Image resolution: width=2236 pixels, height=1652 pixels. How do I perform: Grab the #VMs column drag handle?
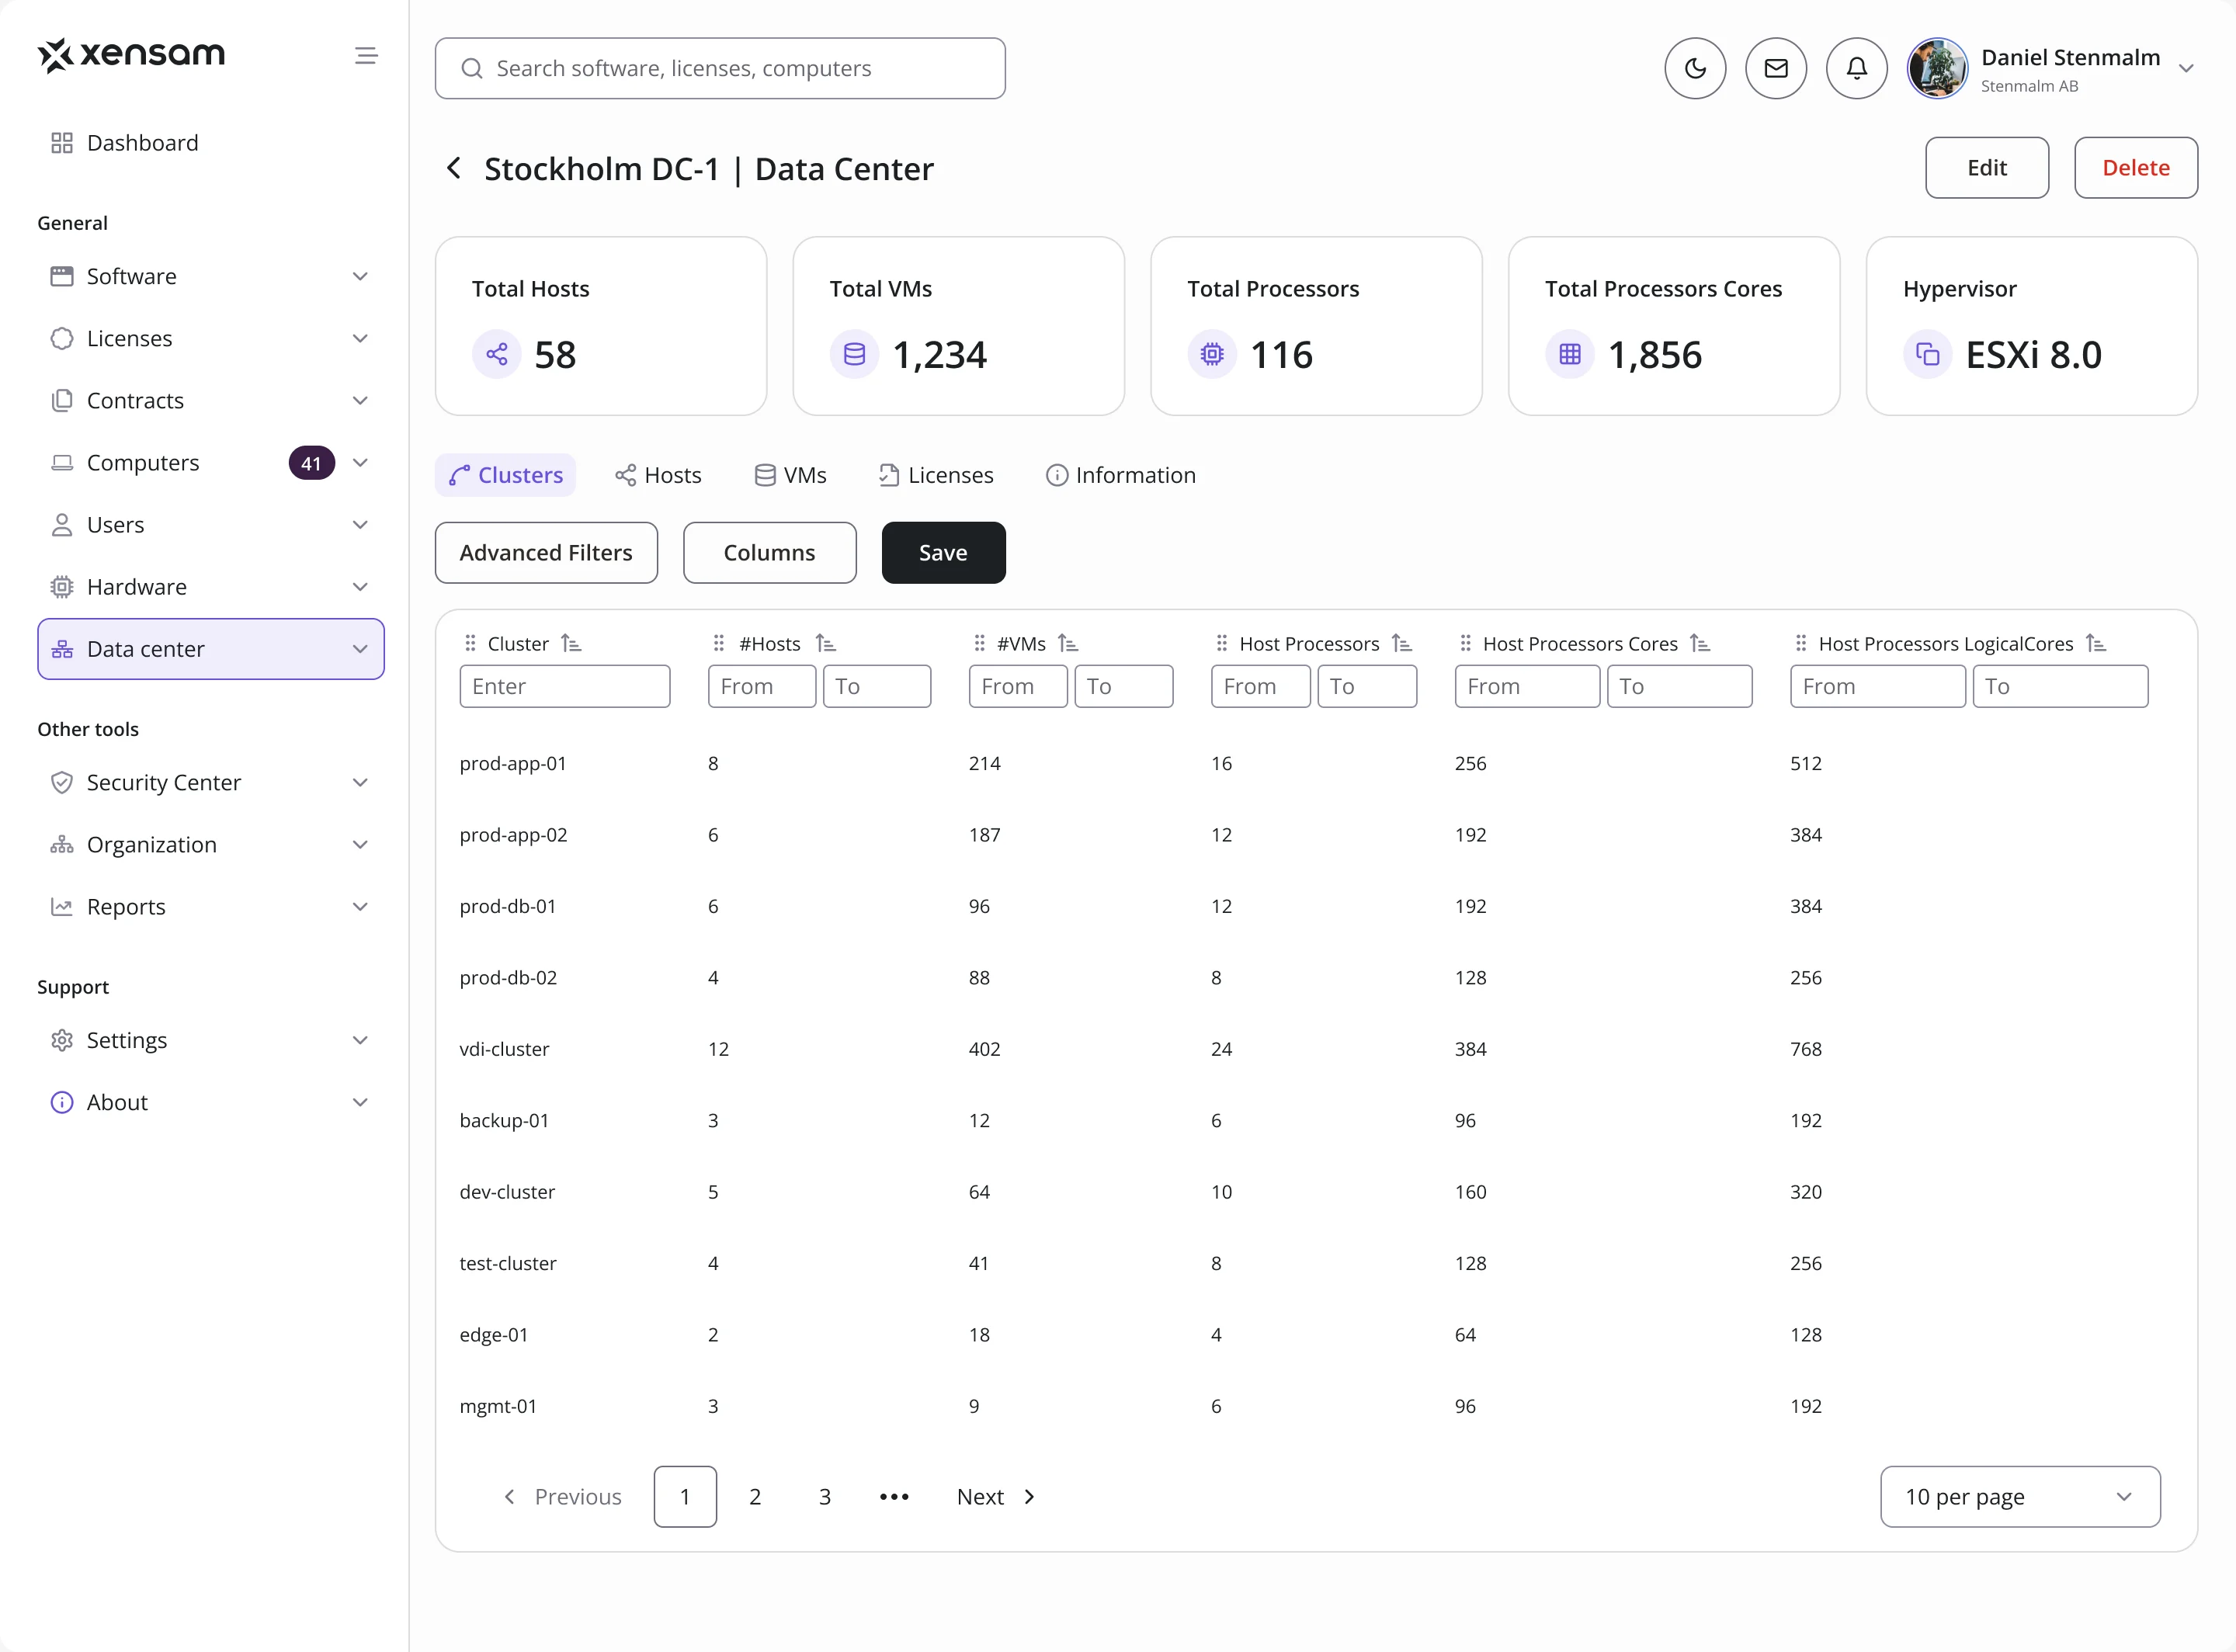tap(979, 643)
